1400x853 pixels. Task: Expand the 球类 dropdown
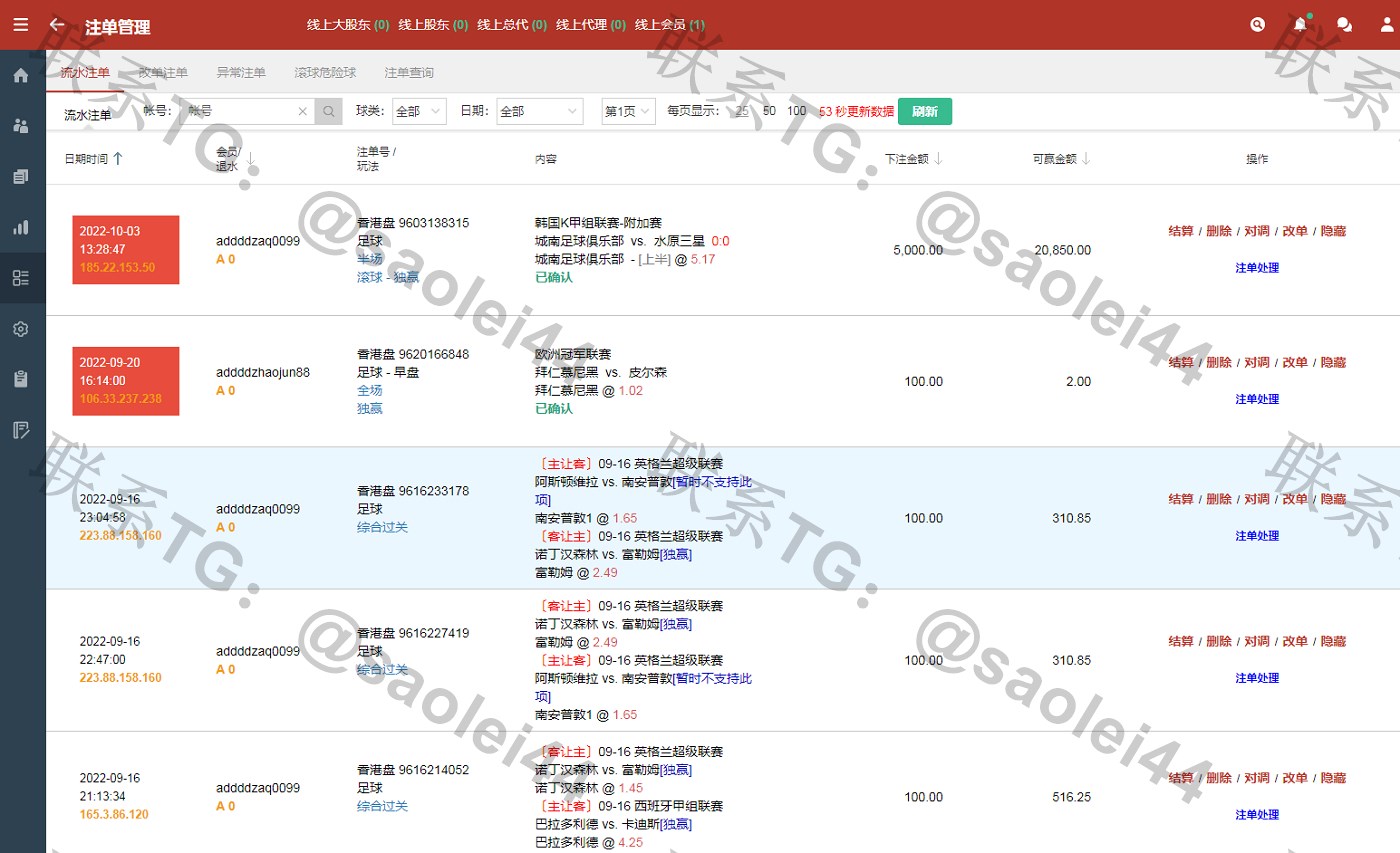tap(419, 111)
